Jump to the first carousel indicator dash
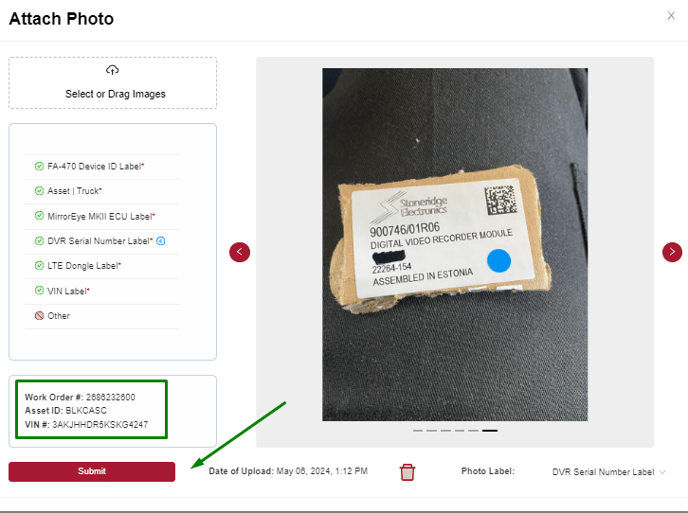Viewport: 688px width, 513px height. (x=418, y=430)
